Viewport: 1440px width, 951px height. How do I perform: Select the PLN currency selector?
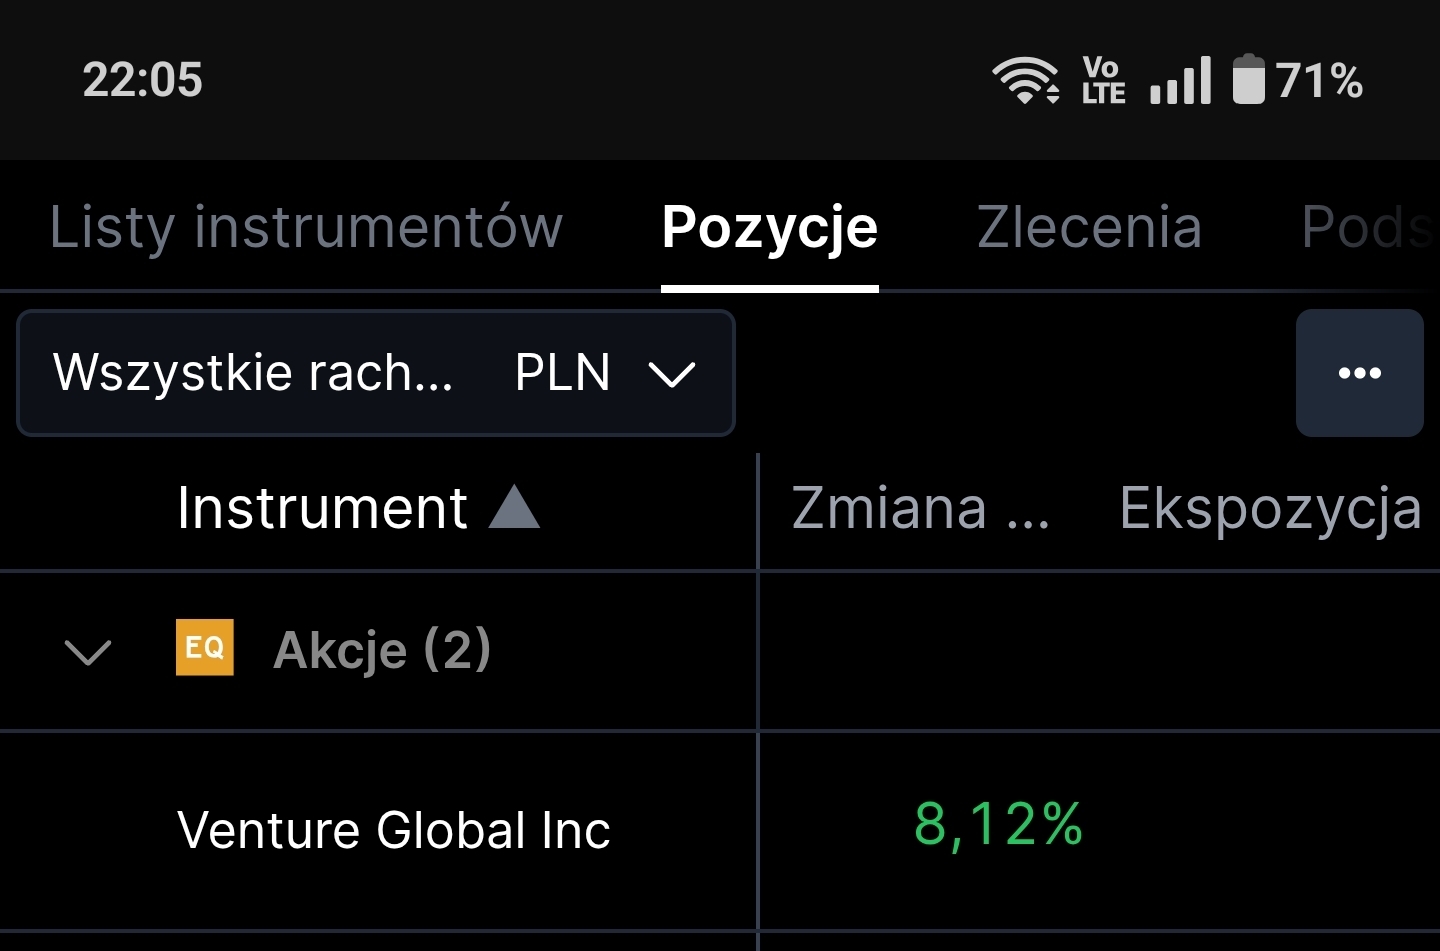pos(562,373)
